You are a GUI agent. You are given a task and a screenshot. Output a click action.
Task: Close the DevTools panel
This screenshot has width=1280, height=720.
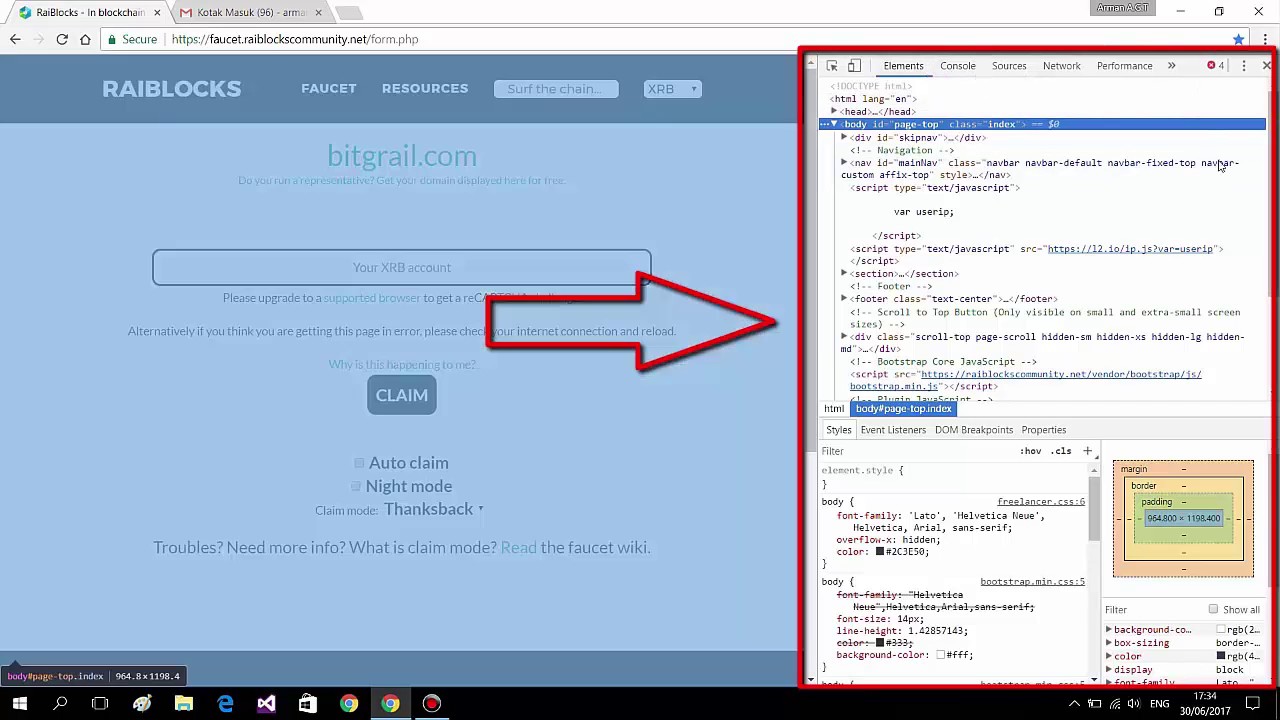pyautogui.click(x=1266, y=66)
